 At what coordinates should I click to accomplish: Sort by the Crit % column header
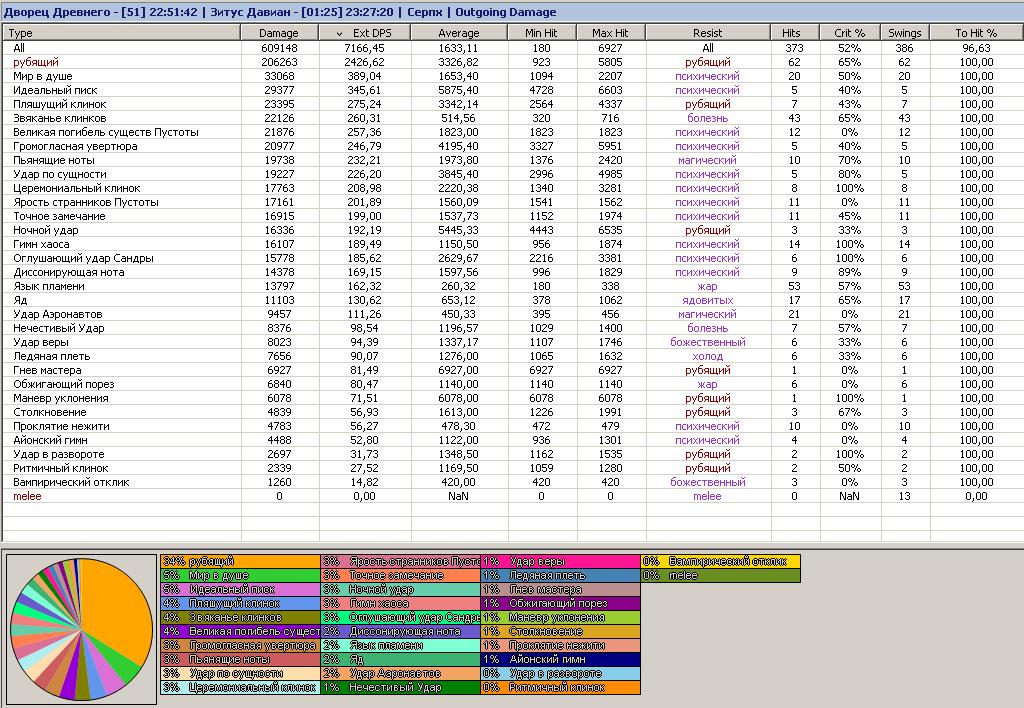pos(850,33)
